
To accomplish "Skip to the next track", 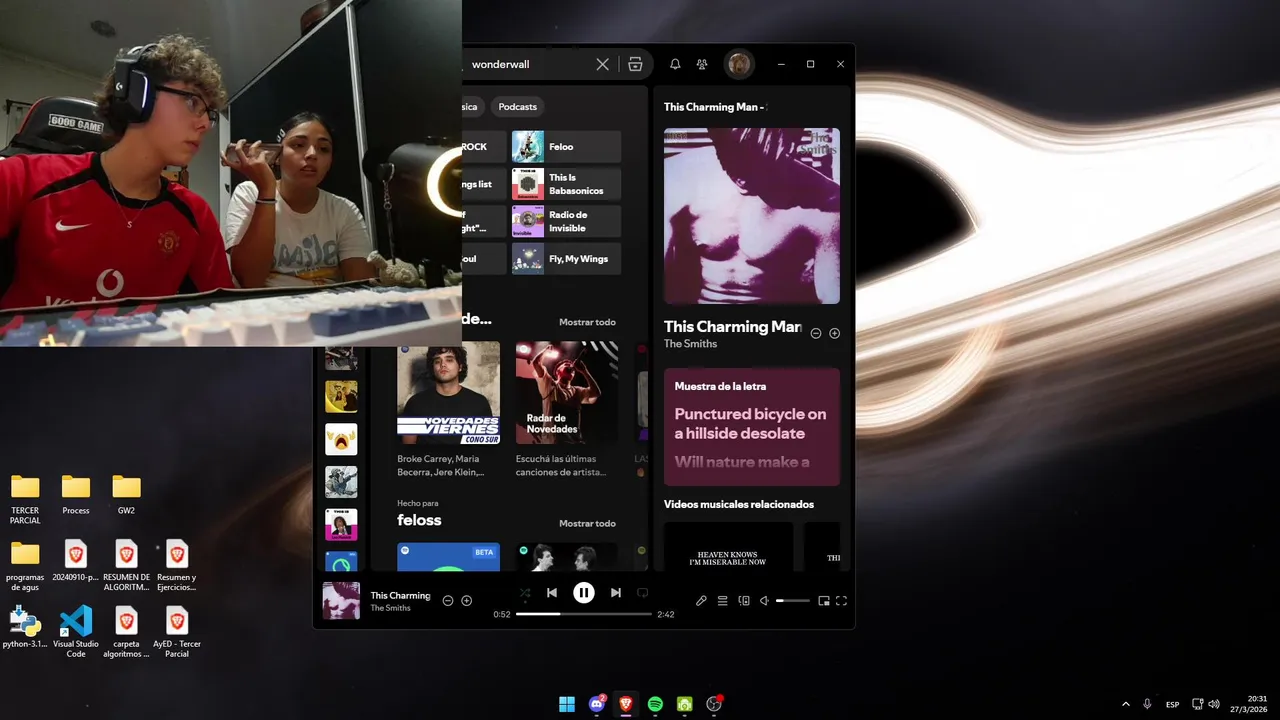I will (616, 593).
